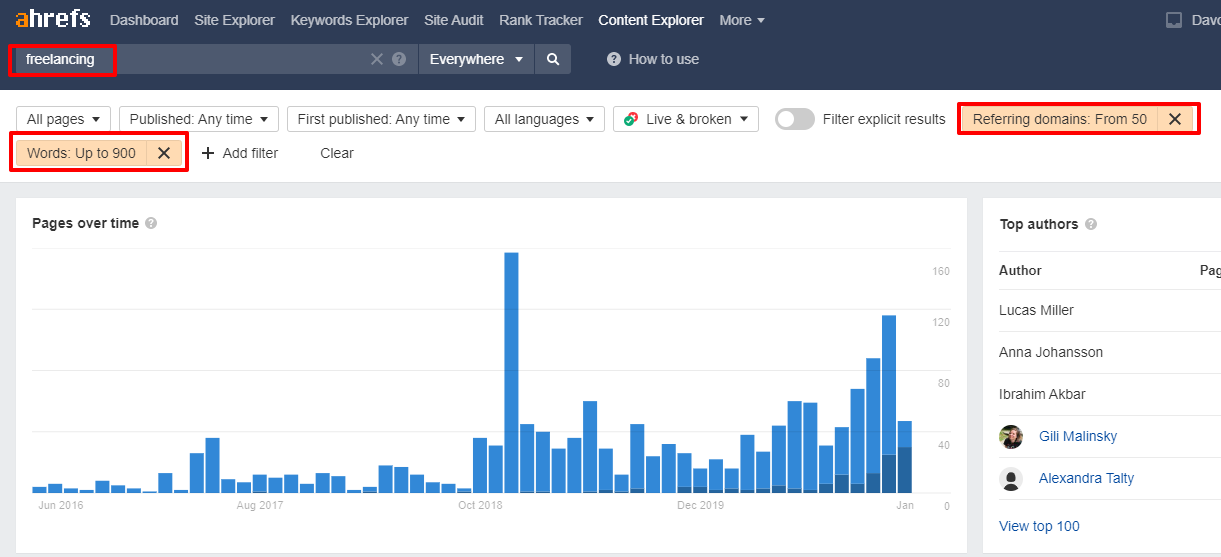Open Content Explorer
The width and height of the screenshot is (1221, 557).
[651, 20]
